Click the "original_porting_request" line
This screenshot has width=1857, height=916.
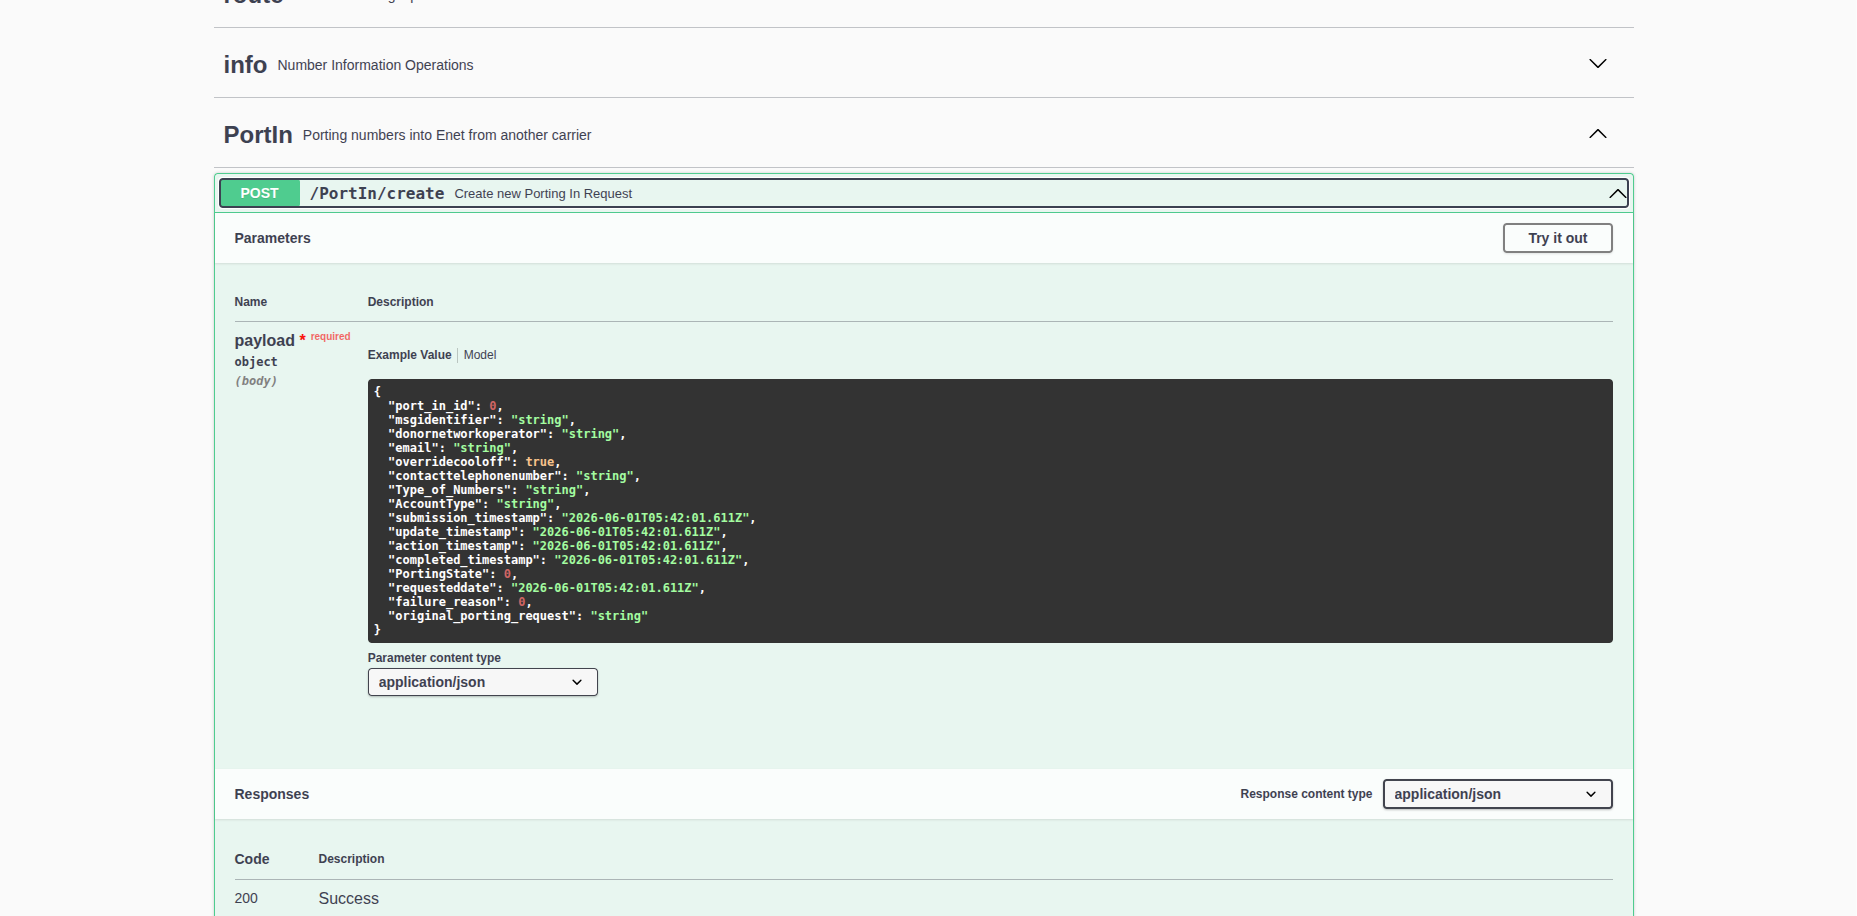pos(518,616)
